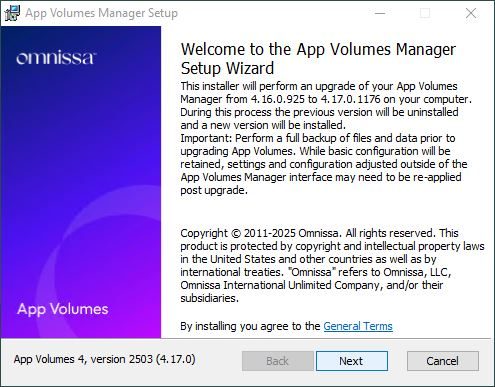Click the 'Important: Perform a full backup' line
Screen dimensions: 495x387
pos(318,138)
